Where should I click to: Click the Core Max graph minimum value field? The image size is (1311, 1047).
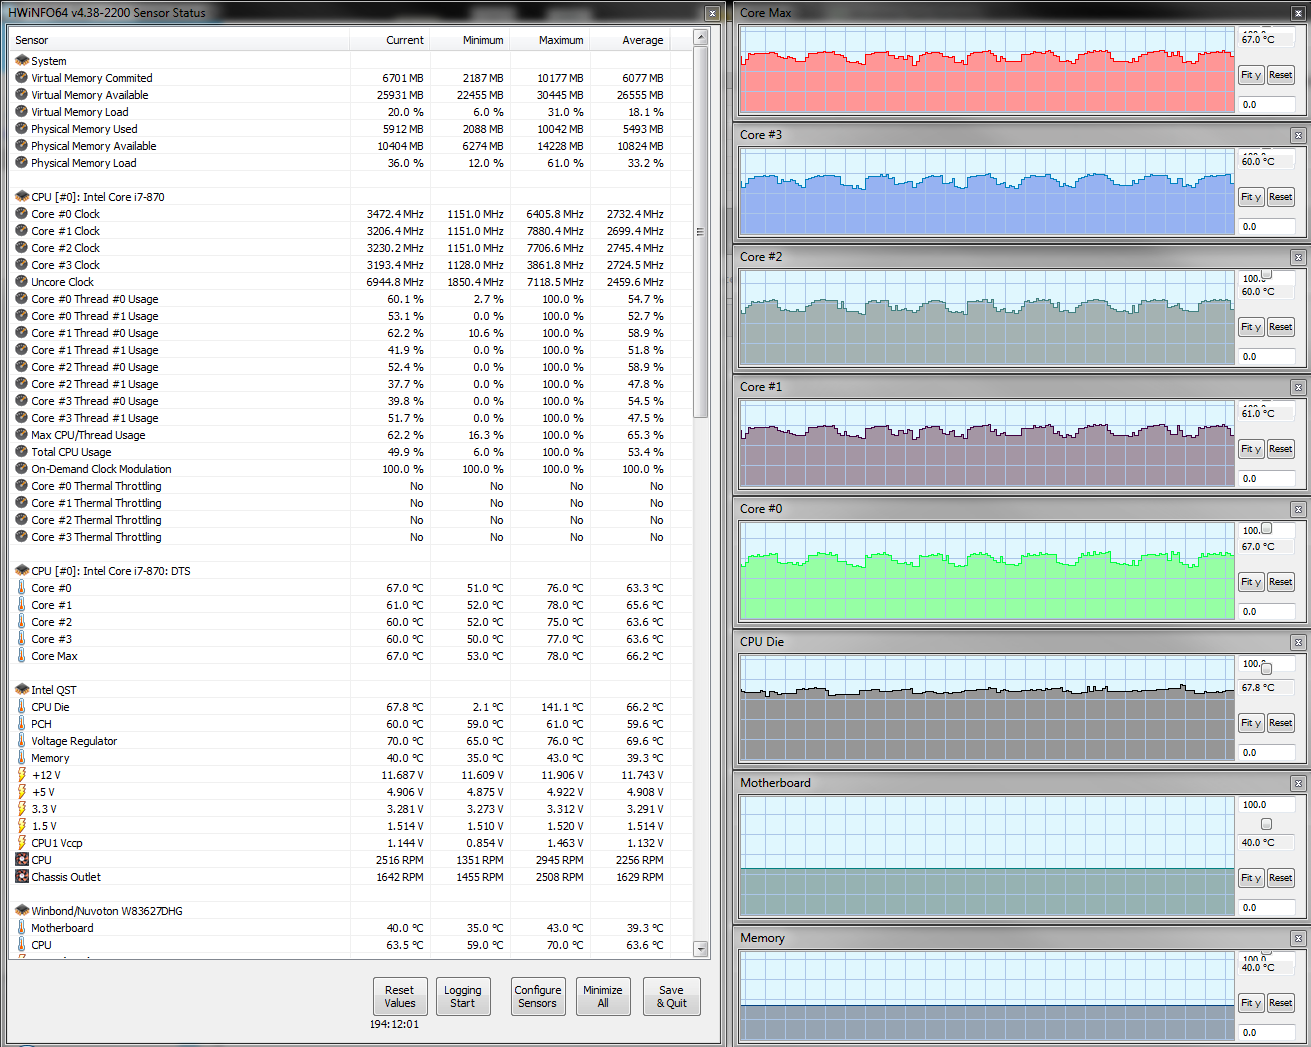[x=1267, y=105]
